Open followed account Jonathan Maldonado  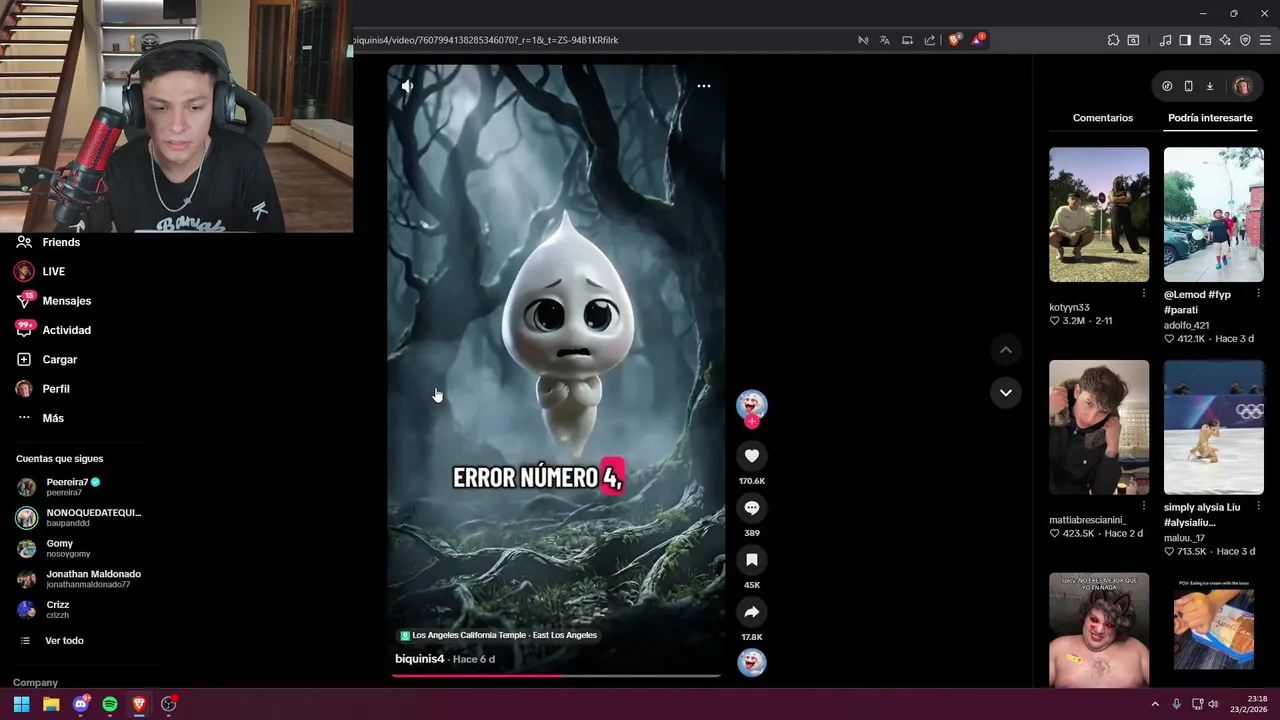coord(79,579)
